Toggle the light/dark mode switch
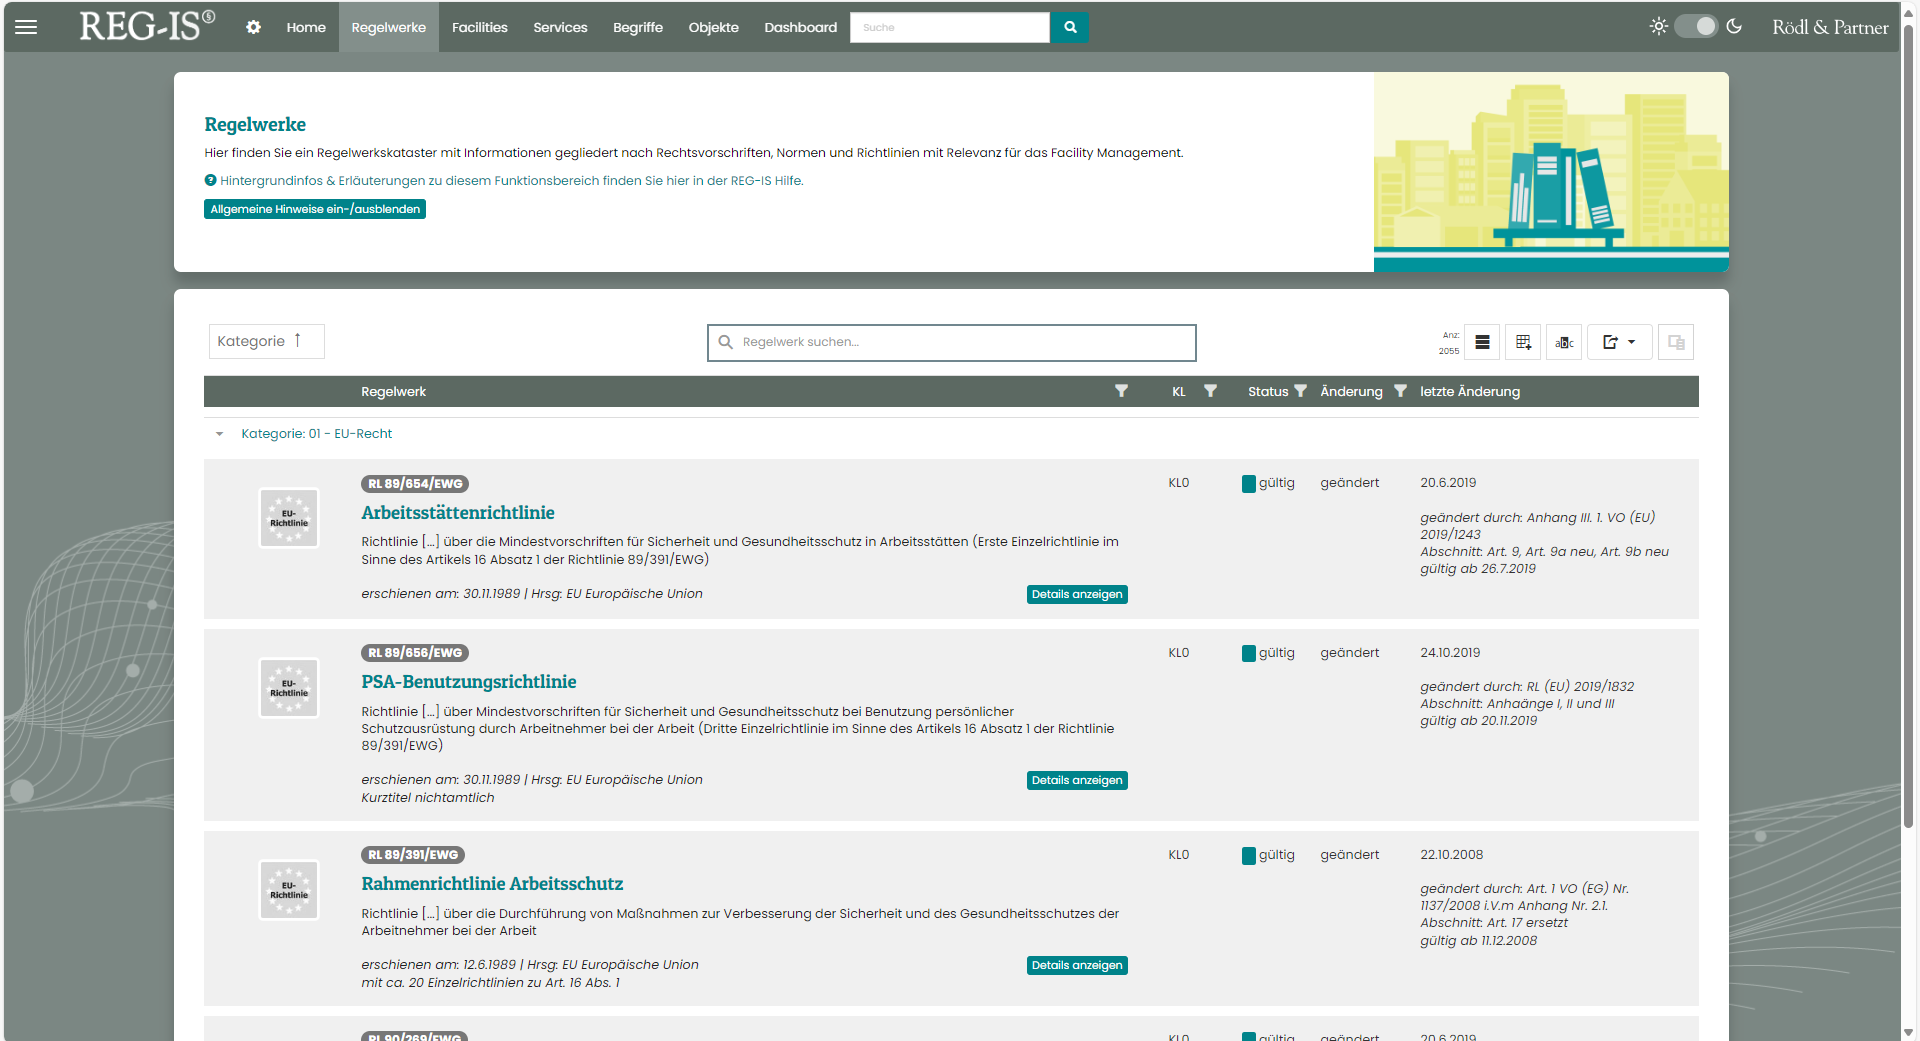1920x1041 pixels. point(1696,27)
